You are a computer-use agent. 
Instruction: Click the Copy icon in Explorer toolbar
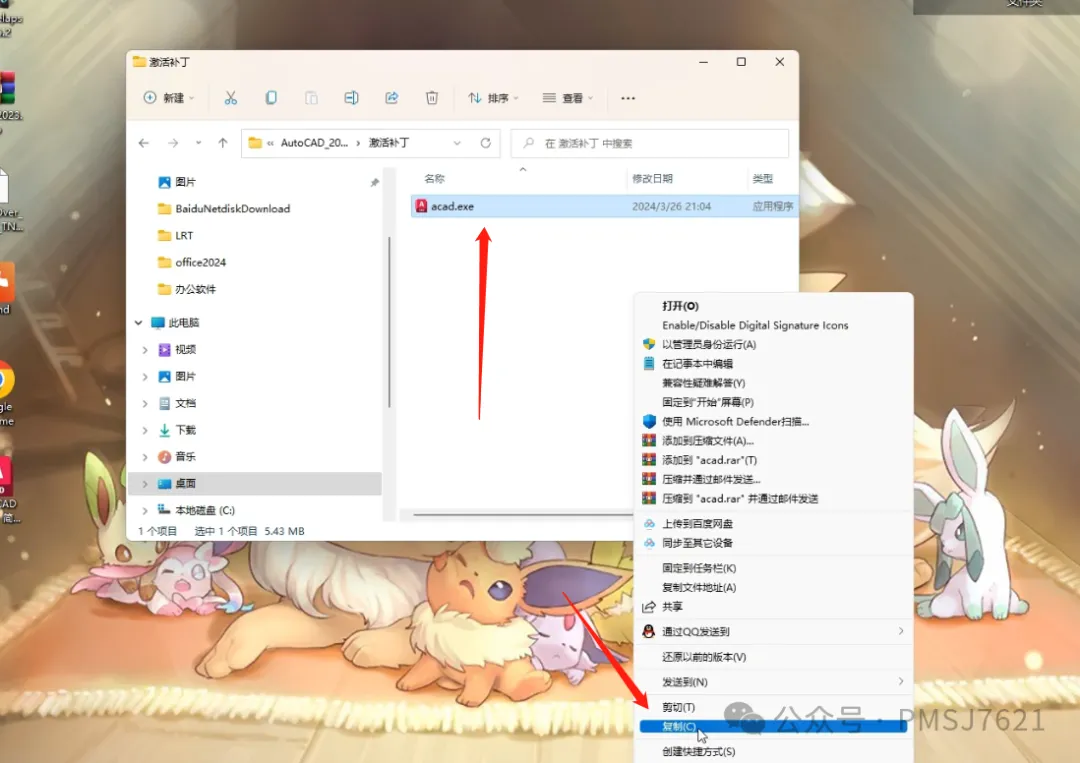point(271,98)
